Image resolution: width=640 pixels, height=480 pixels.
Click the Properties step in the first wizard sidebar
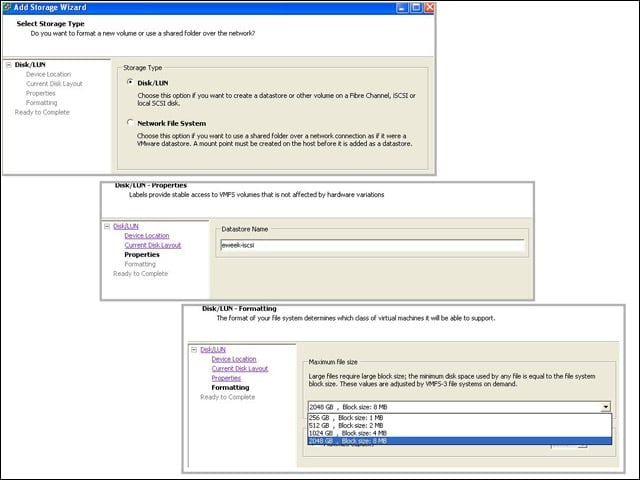tap(40, 93)
